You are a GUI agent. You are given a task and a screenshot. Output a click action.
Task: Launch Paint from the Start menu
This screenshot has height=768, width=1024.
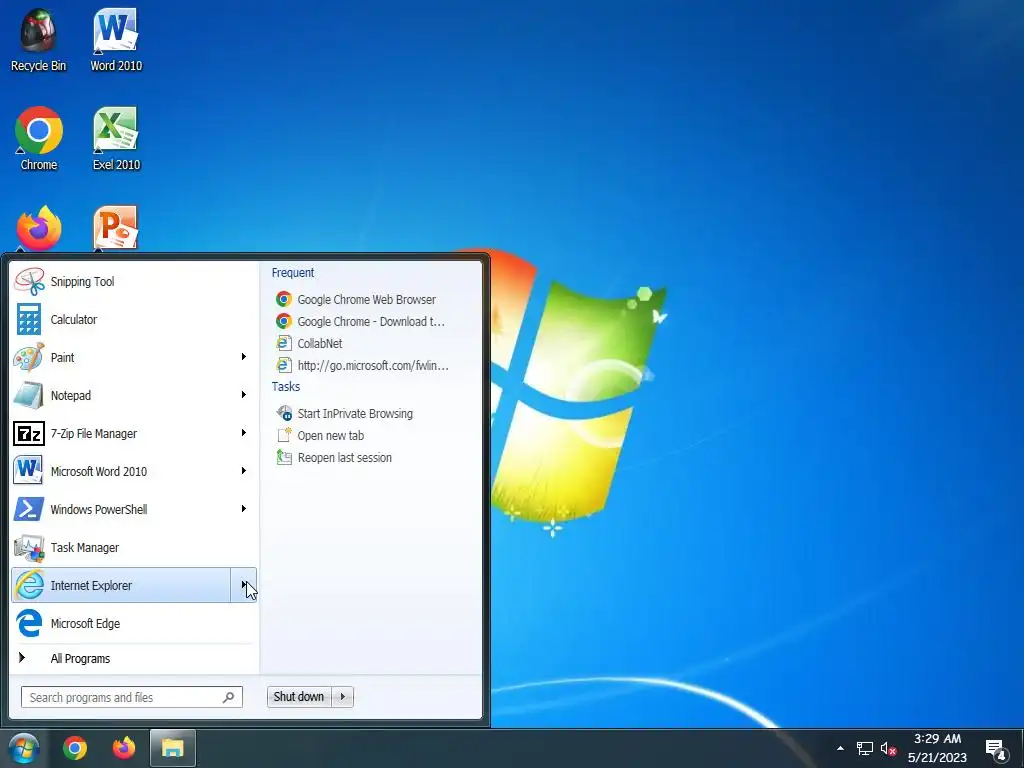[x=121, y=357]
